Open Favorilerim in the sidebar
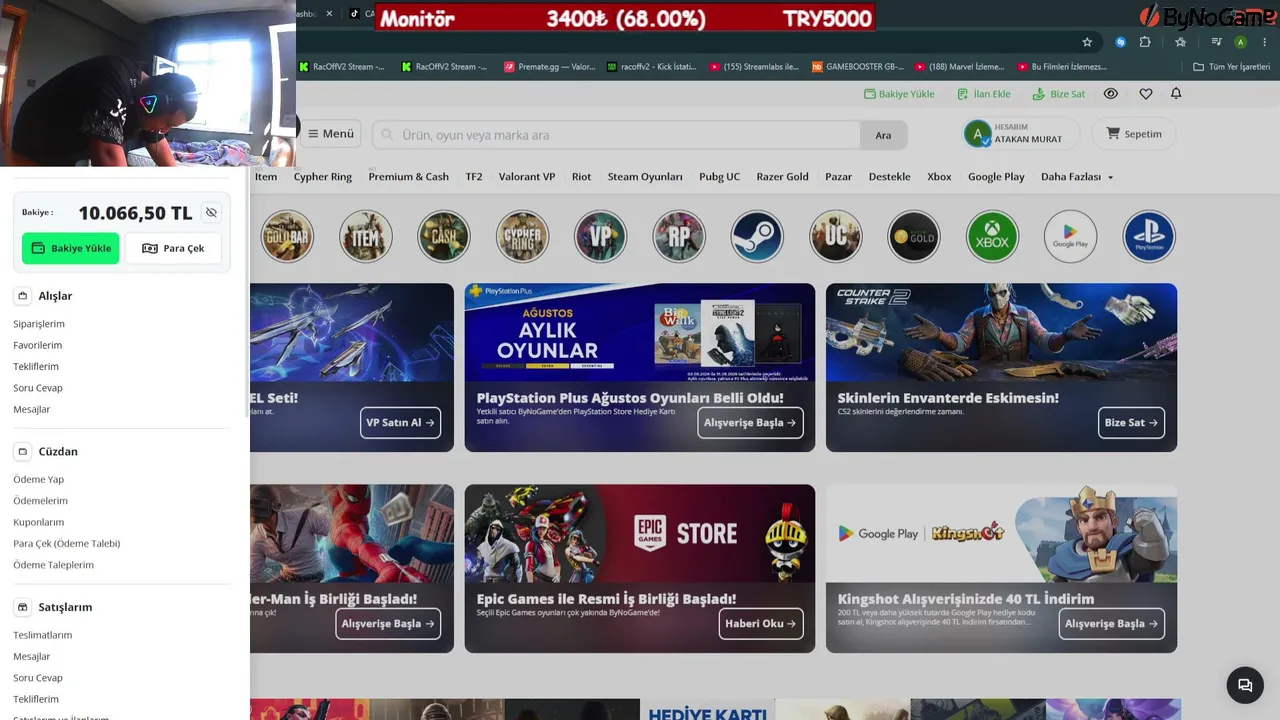This screenshot has height=720, width=1280. coord(38,345)
